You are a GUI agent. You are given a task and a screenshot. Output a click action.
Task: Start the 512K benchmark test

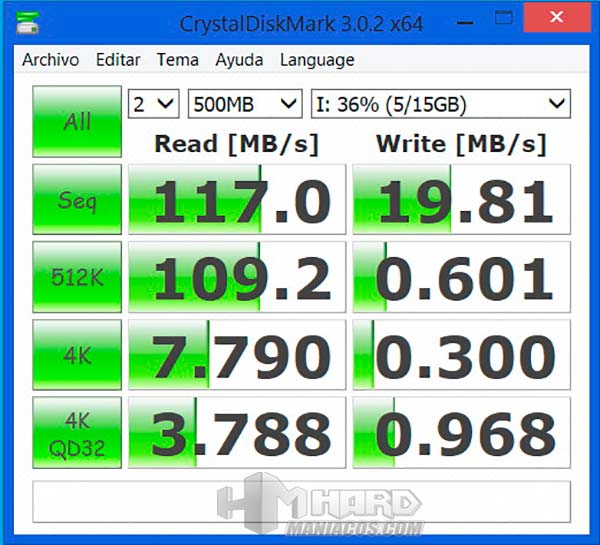pyautogui.click(x=77, y=277)
